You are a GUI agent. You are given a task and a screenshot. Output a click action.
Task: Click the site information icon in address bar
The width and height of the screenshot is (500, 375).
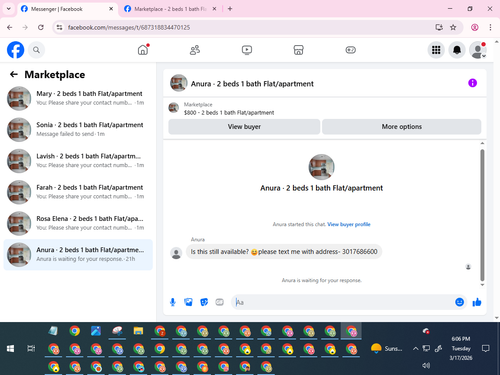59,27
